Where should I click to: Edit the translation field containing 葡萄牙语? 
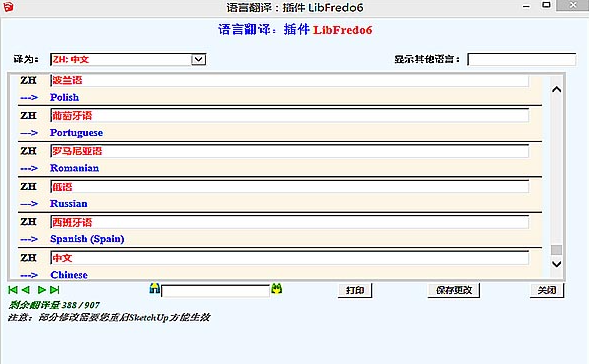(290, 115)
